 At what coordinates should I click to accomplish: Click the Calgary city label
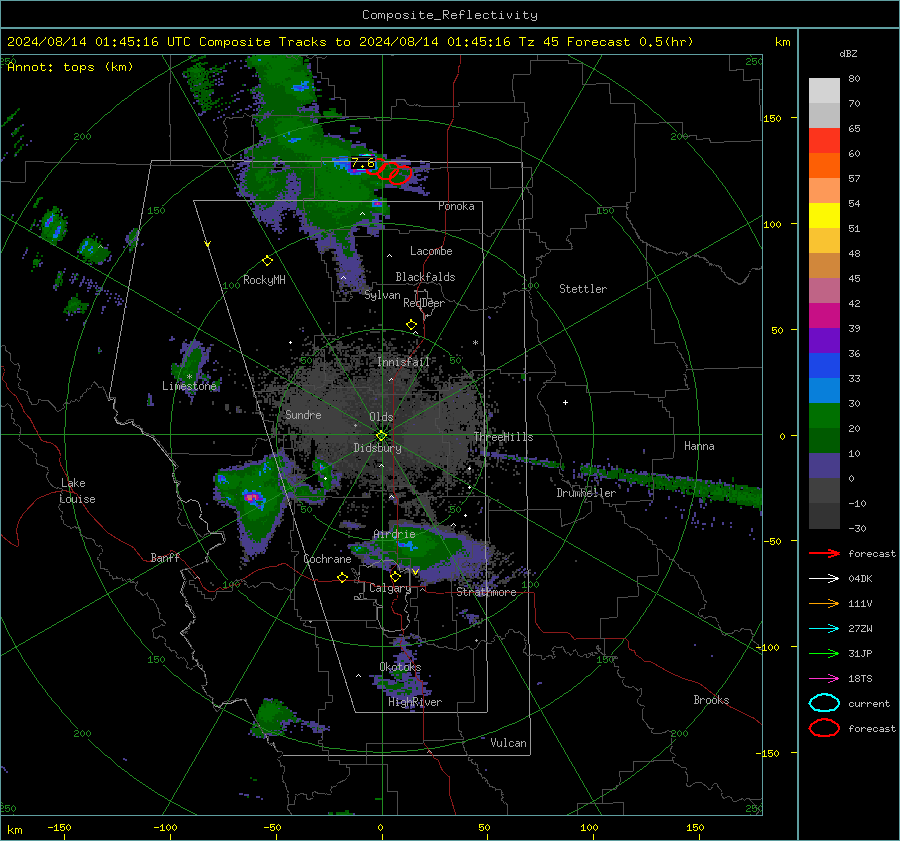point(390,588)
